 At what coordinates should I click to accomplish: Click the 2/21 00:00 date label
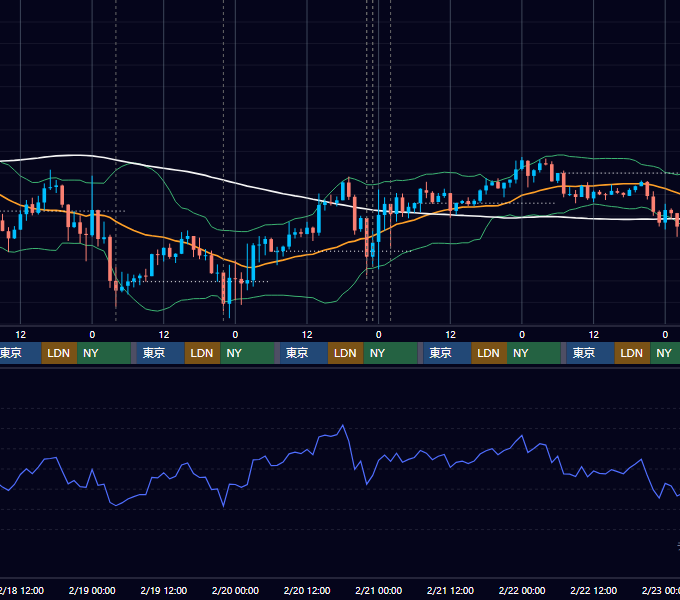coord(379,590)
